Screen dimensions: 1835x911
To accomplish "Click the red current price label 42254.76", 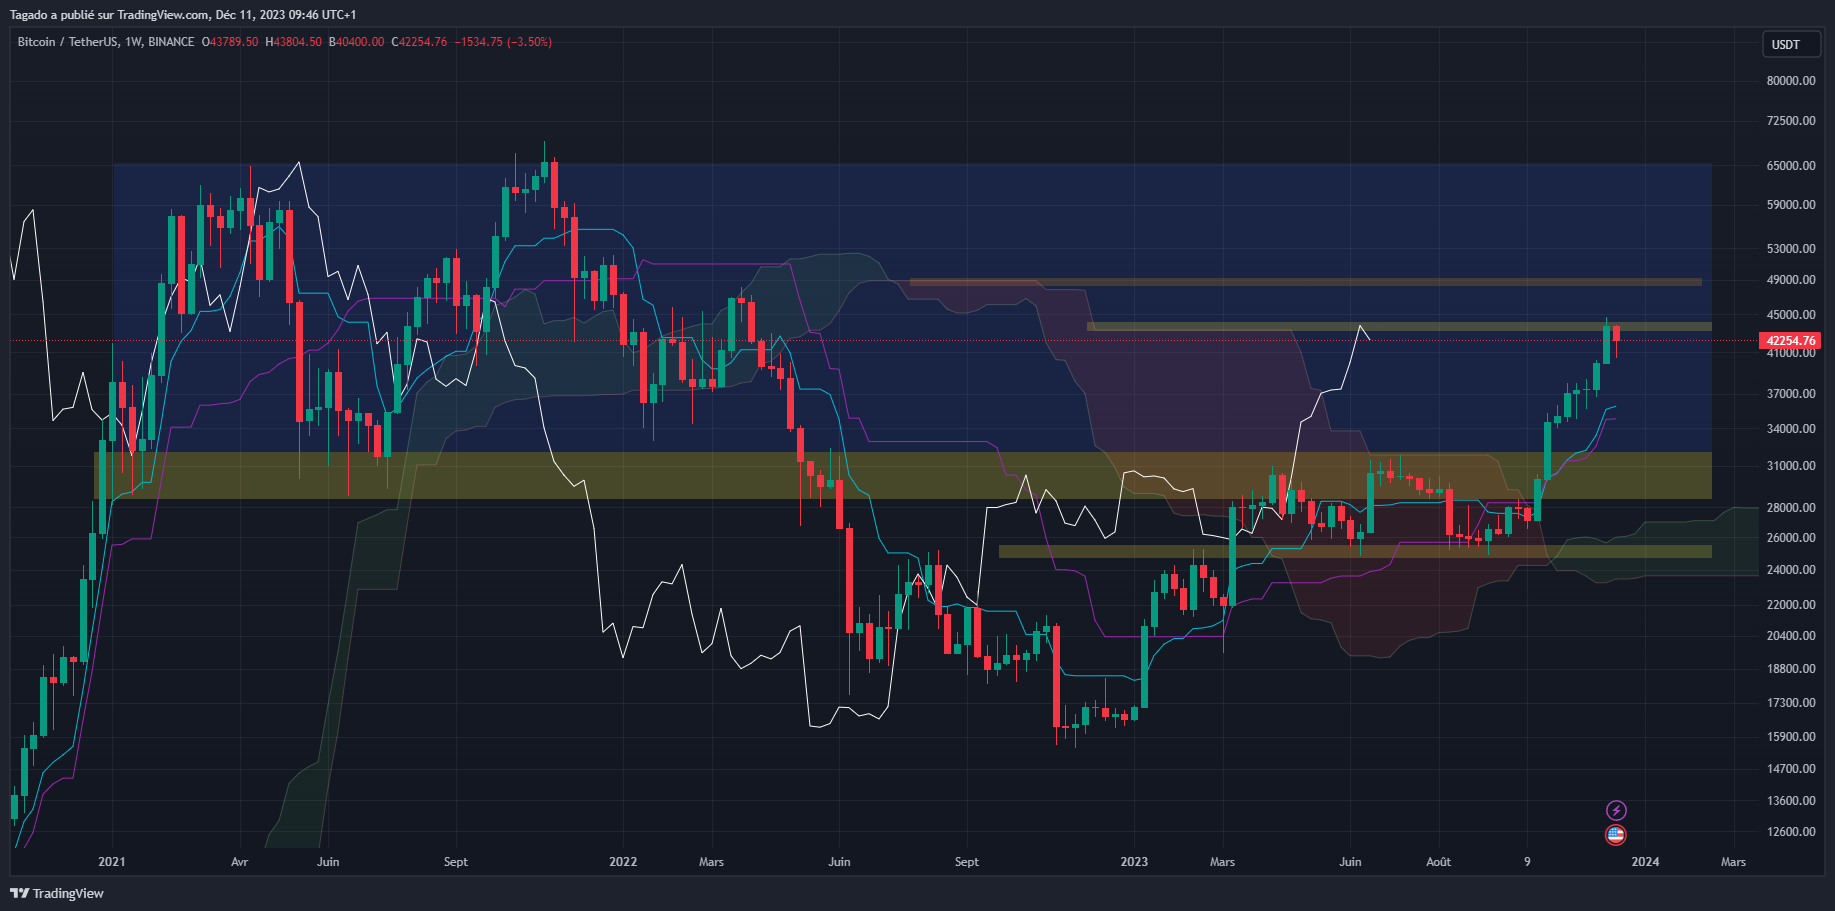I will pos(1790,341).
